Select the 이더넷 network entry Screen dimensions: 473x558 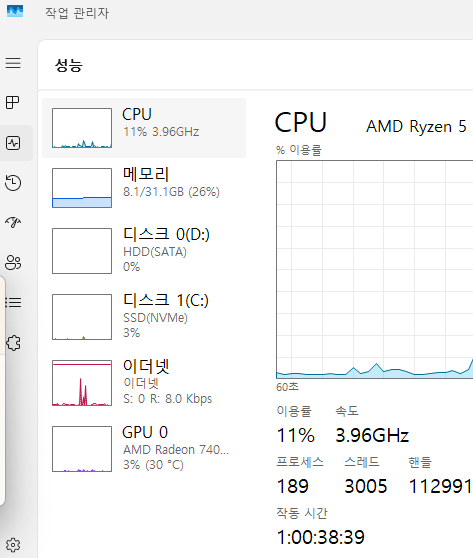click(144, 383)
